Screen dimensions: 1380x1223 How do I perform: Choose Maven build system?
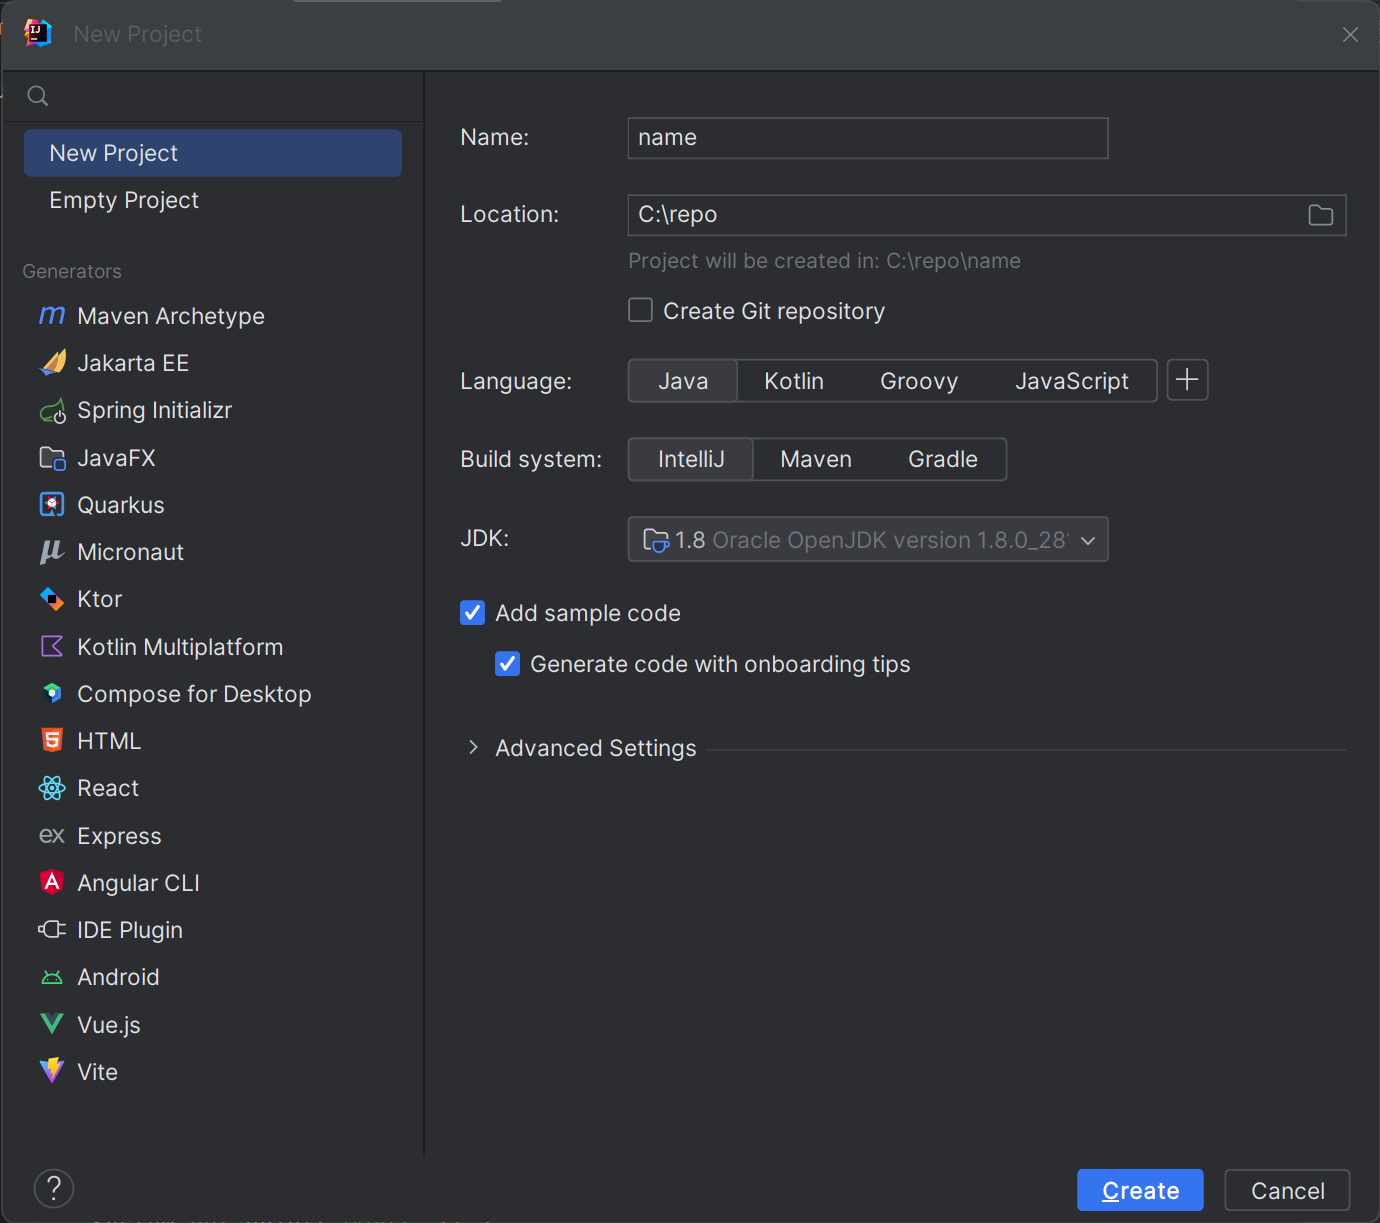coord(816,459)
